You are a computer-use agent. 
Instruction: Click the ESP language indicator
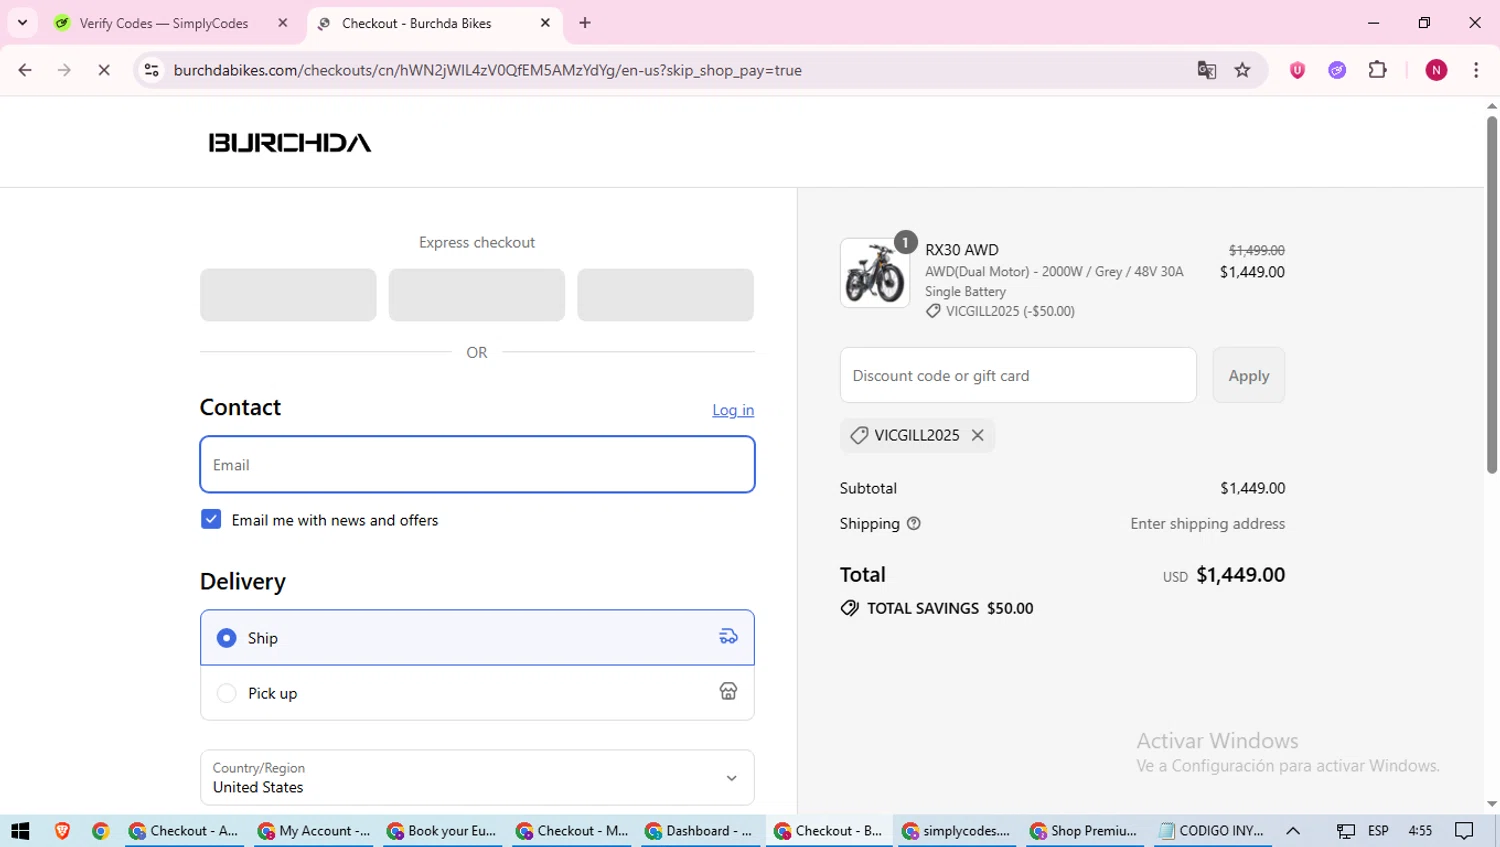click(1378, 831)
